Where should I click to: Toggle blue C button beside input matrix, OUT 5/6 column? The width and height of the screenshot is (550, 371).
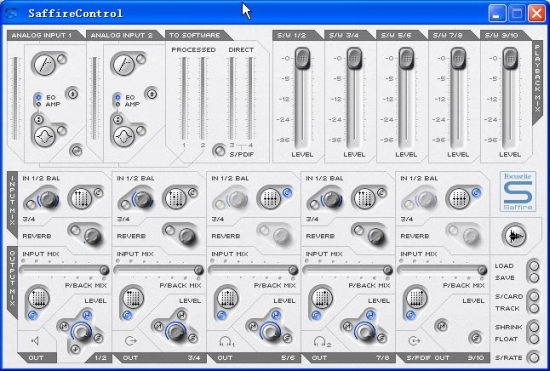click(x=287, y=192)
